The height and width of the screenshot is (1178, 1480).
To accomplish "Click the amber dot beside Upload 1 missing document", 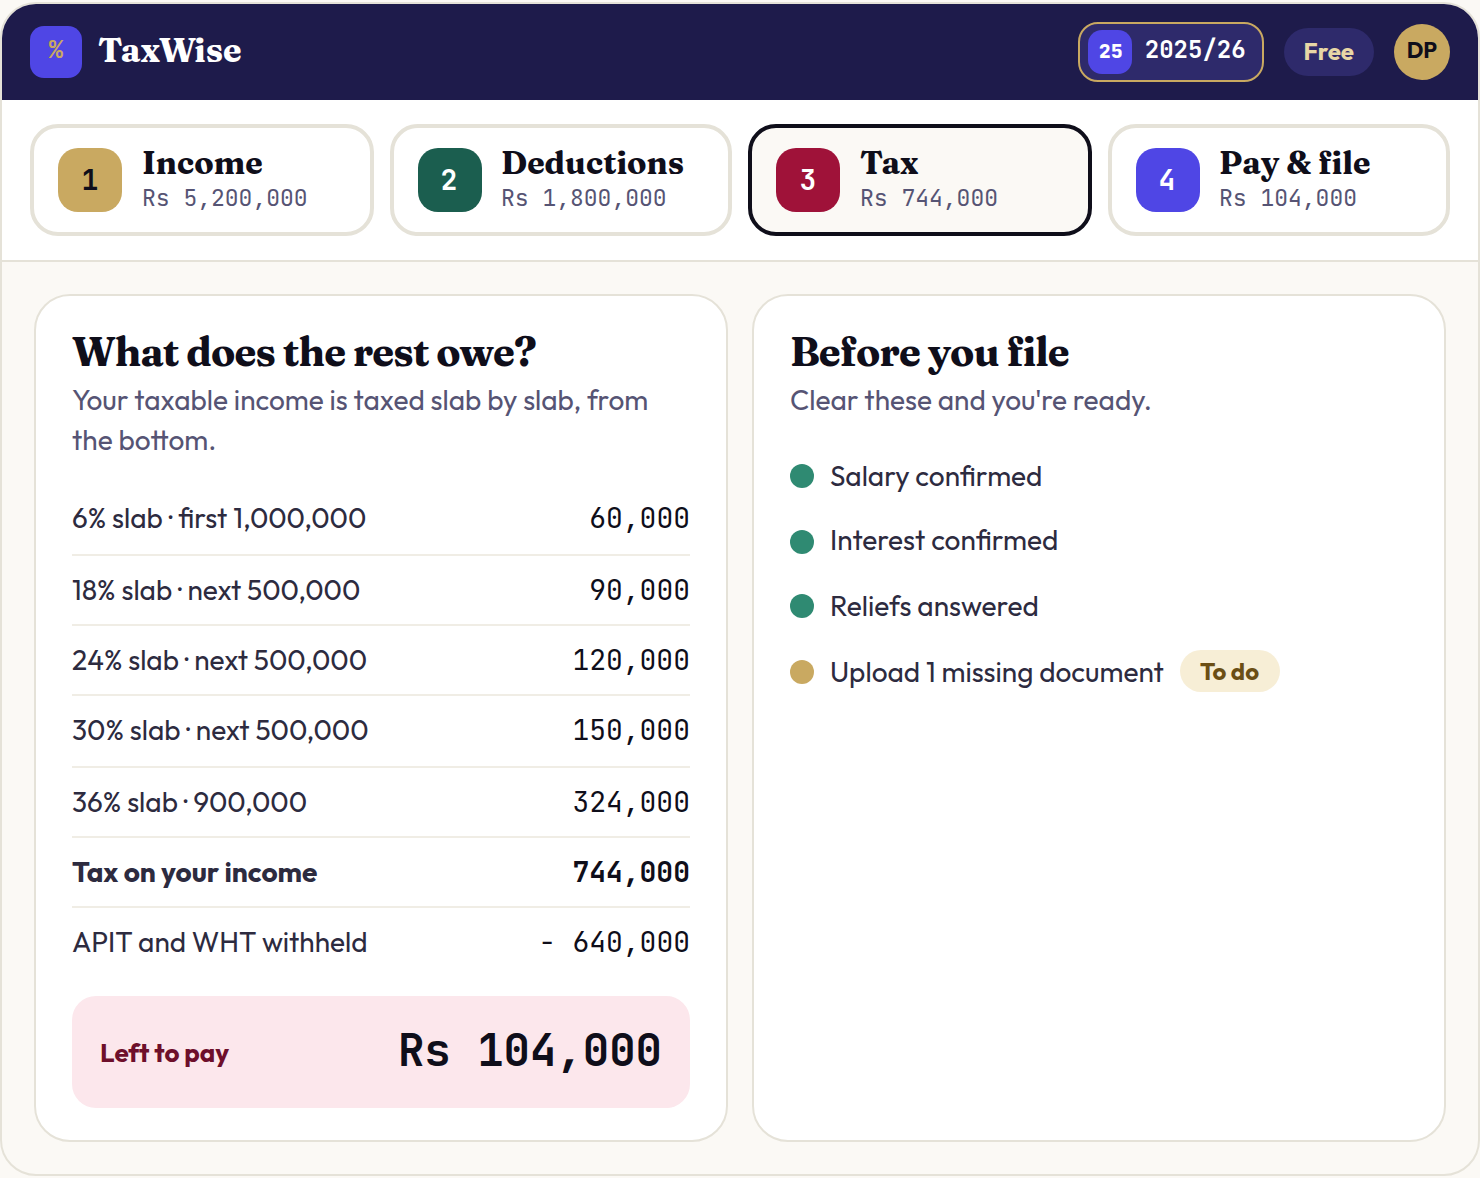I will tap(802, 672).
